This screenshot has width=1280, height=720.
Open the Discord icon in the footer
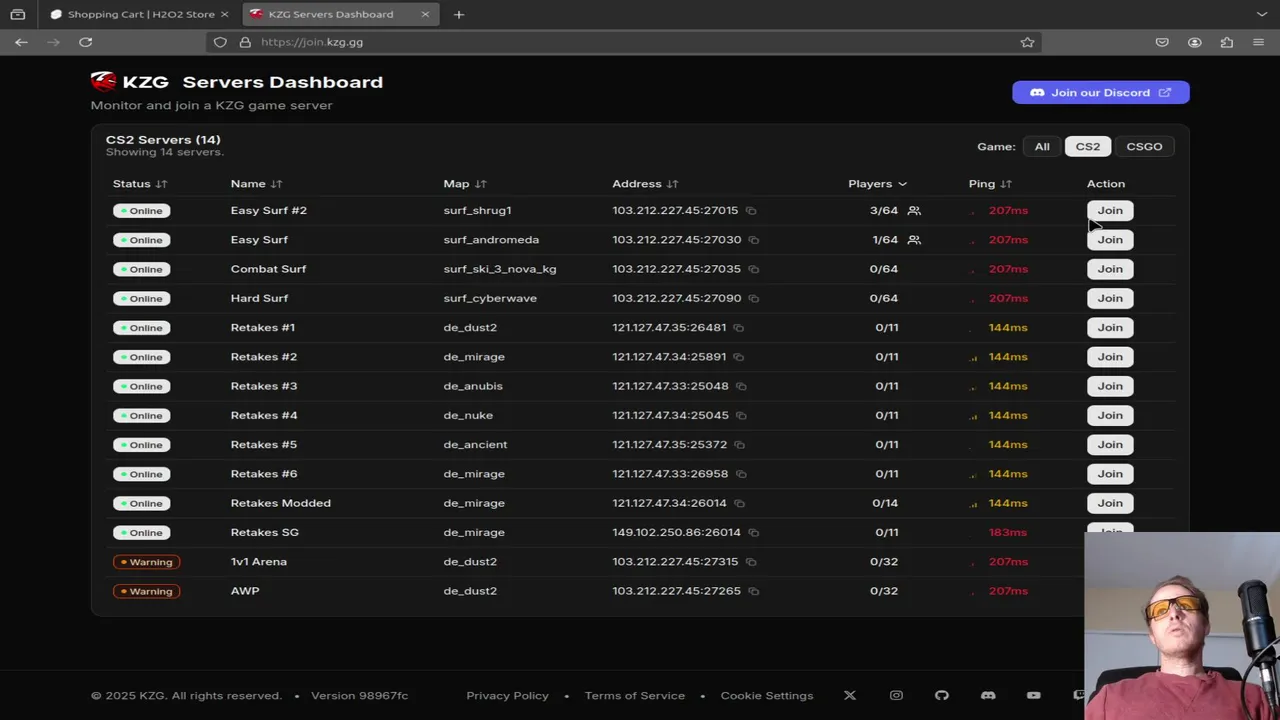pos(988,696)
